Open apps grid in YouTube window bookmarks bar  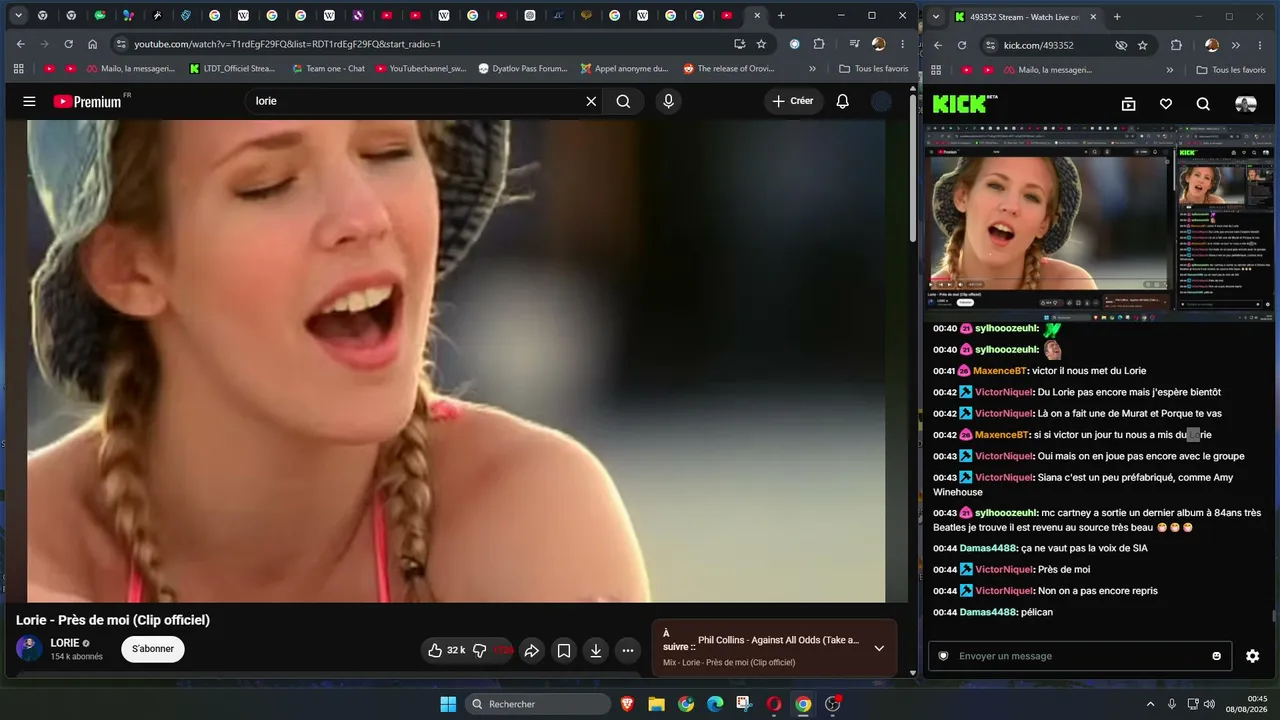point(18,69)
